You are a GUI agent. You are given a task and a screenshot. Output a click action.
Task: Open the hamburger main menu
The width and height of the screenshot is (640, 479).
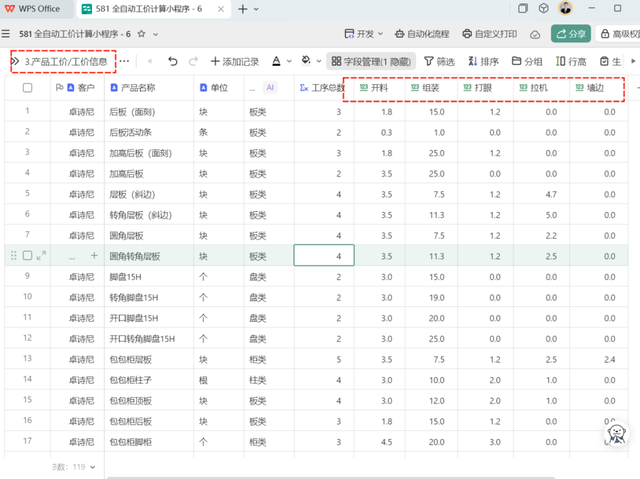5,34
